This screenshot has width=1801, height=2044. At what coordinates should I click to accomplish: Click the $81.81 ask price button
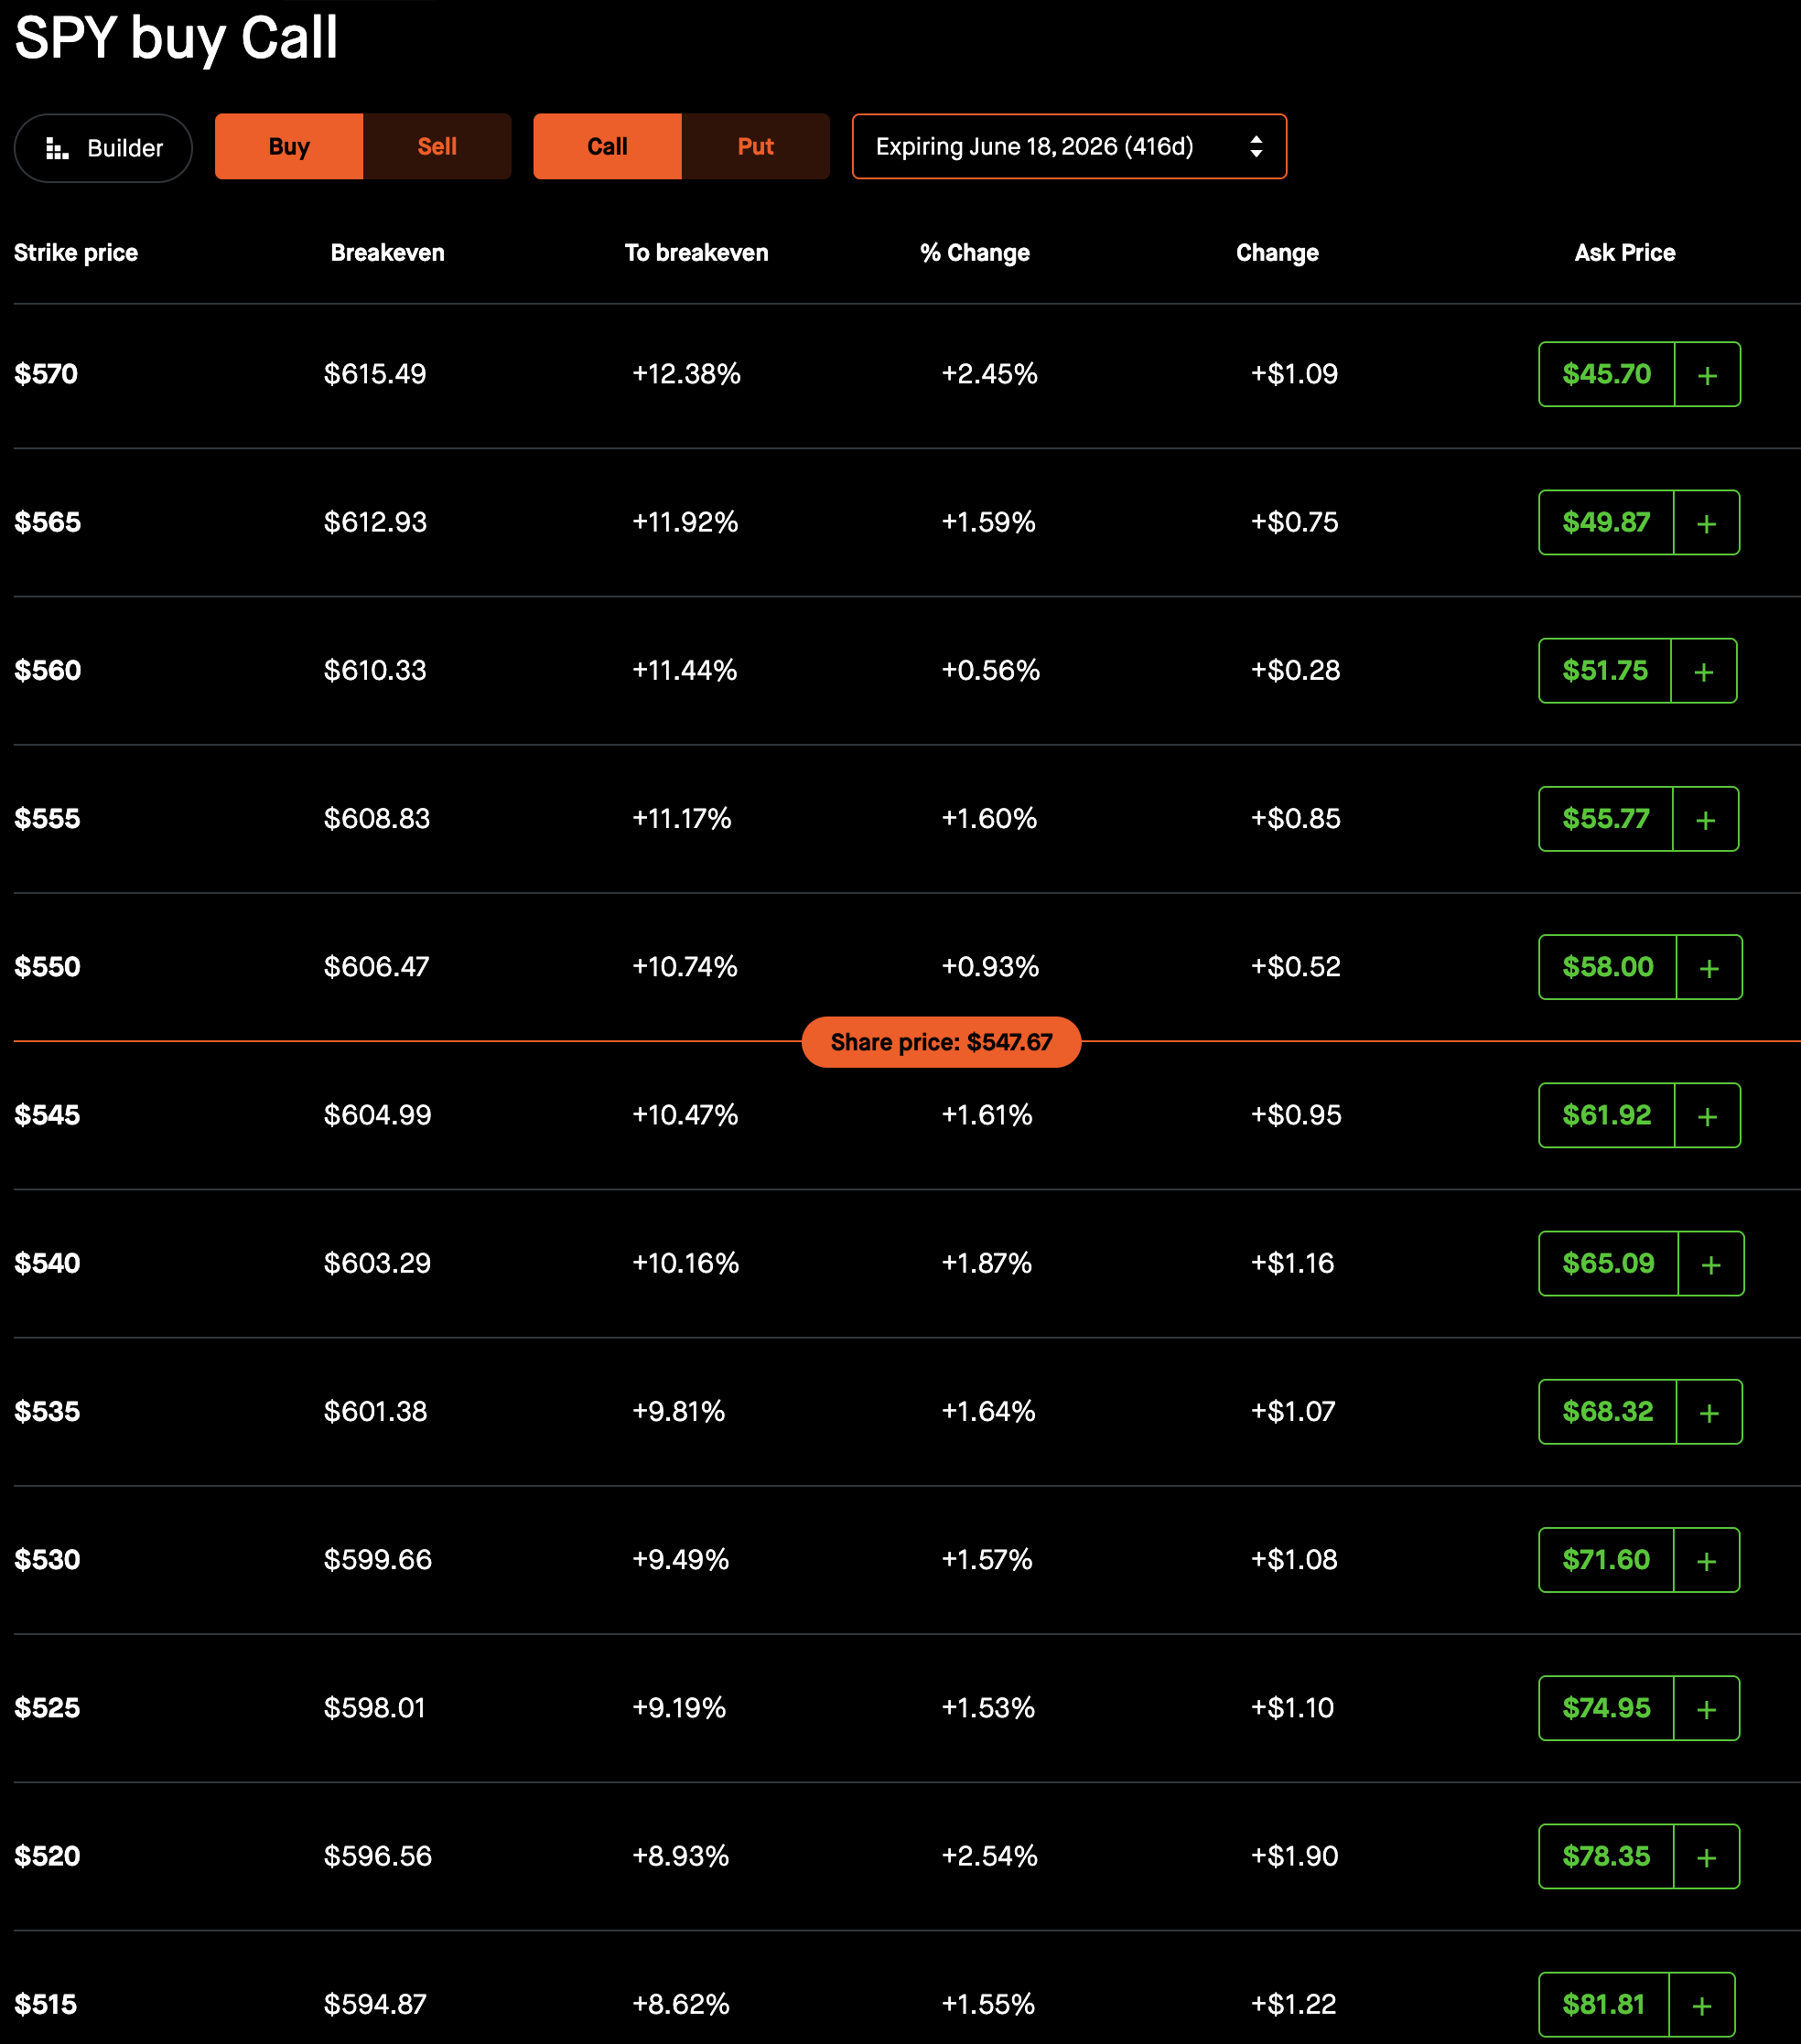click(x=1604, y=2004)
